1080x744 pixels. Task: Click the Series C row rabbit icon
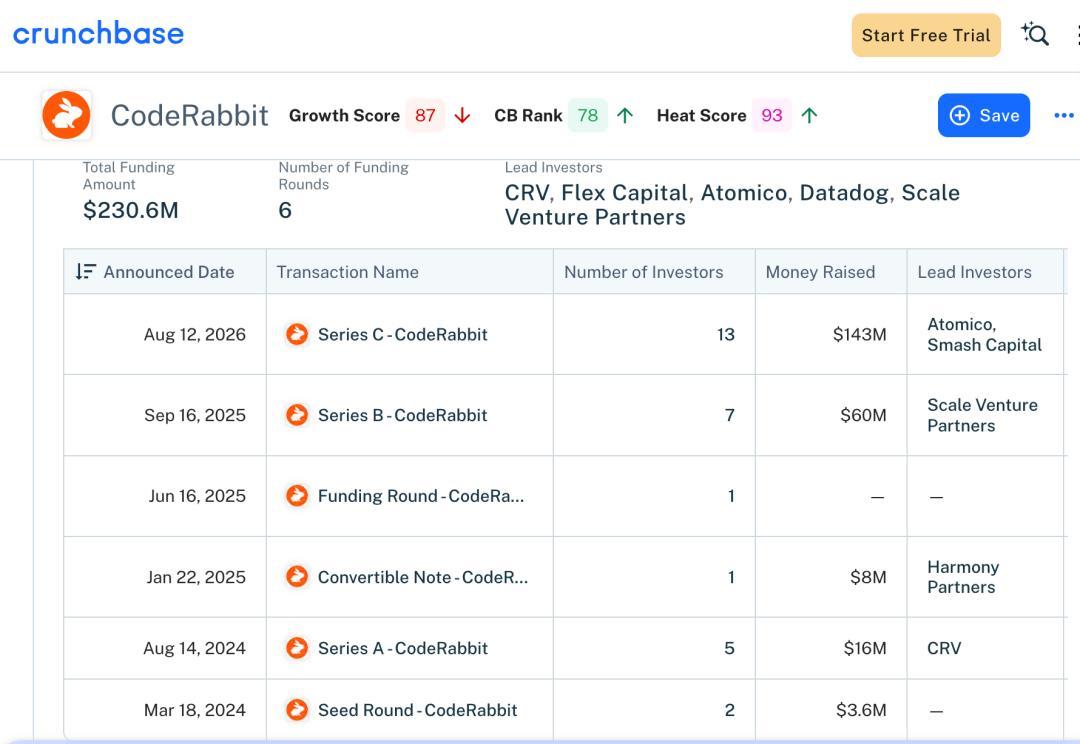297,334
